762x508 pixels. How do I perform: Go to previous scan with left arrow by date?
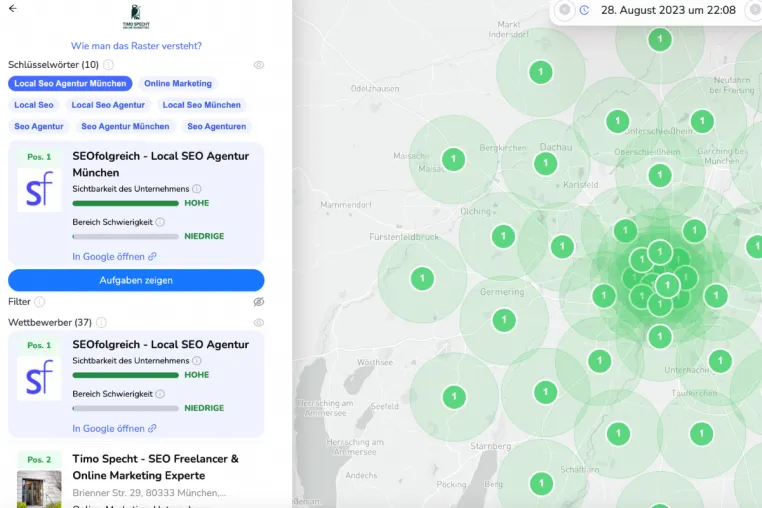click(565, 10)
